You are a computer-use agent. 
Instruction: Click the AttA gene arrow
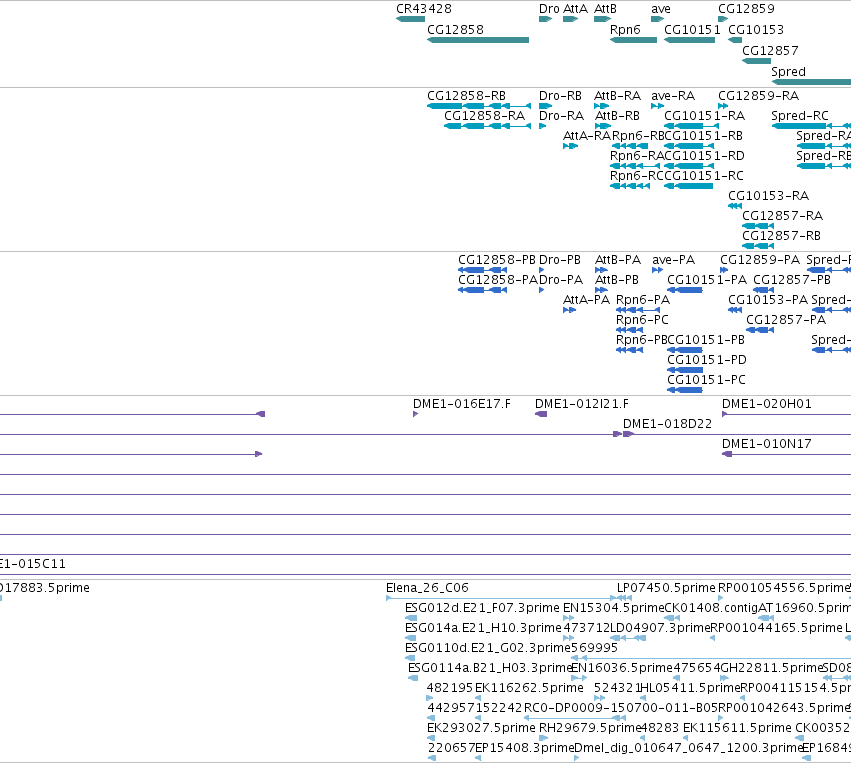tap(570, 19)
